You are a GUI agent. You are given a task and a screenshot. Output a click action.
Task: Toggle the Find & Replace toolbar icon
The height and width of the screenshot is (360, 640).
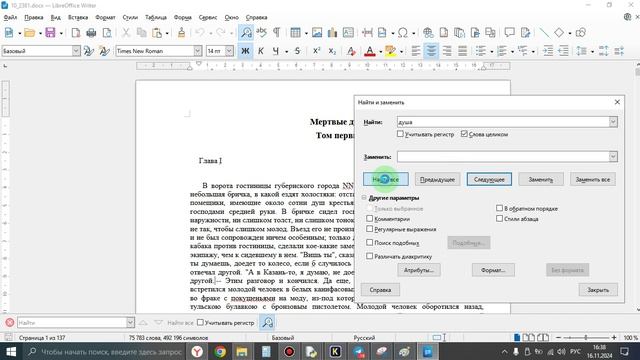pos(246,33)
